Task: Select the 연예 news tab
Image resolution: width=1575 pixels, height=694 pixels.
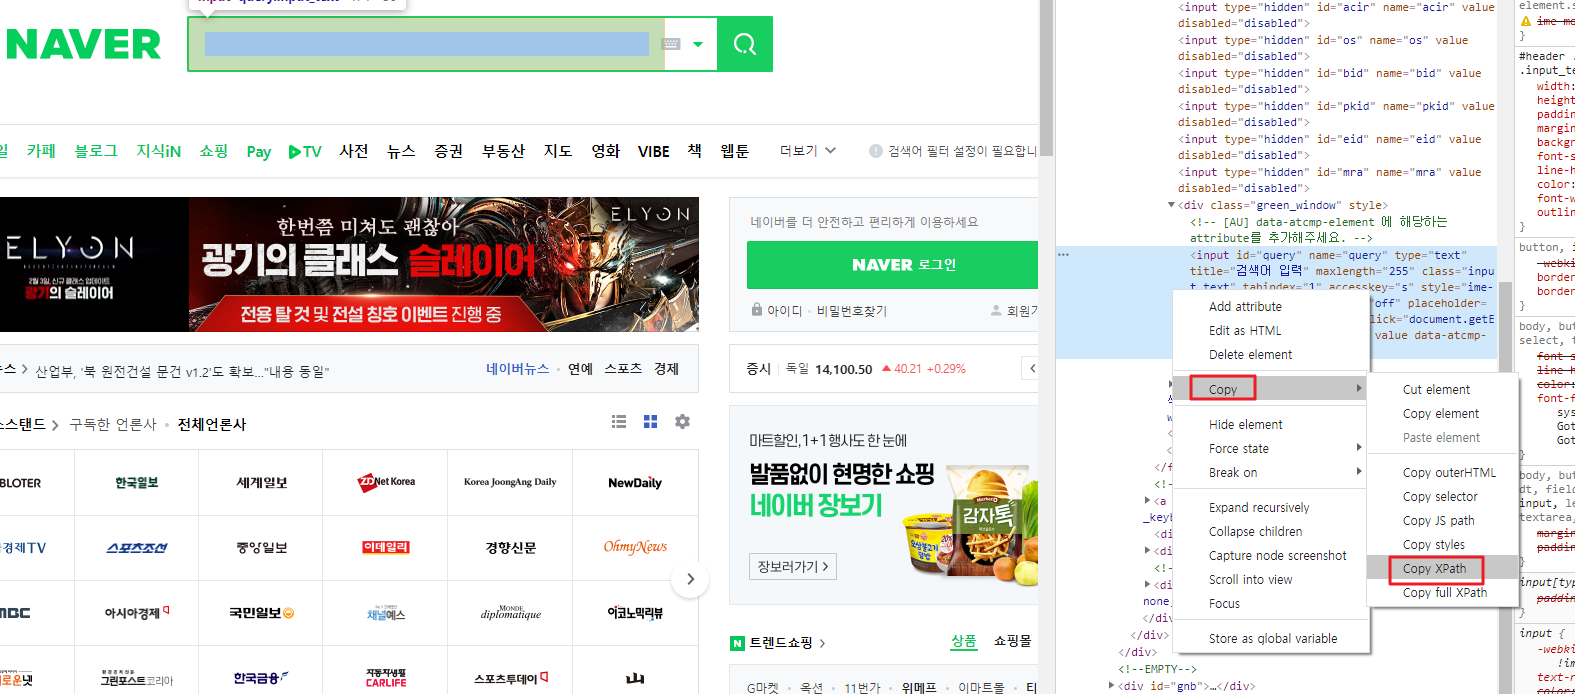Action: 580,369
